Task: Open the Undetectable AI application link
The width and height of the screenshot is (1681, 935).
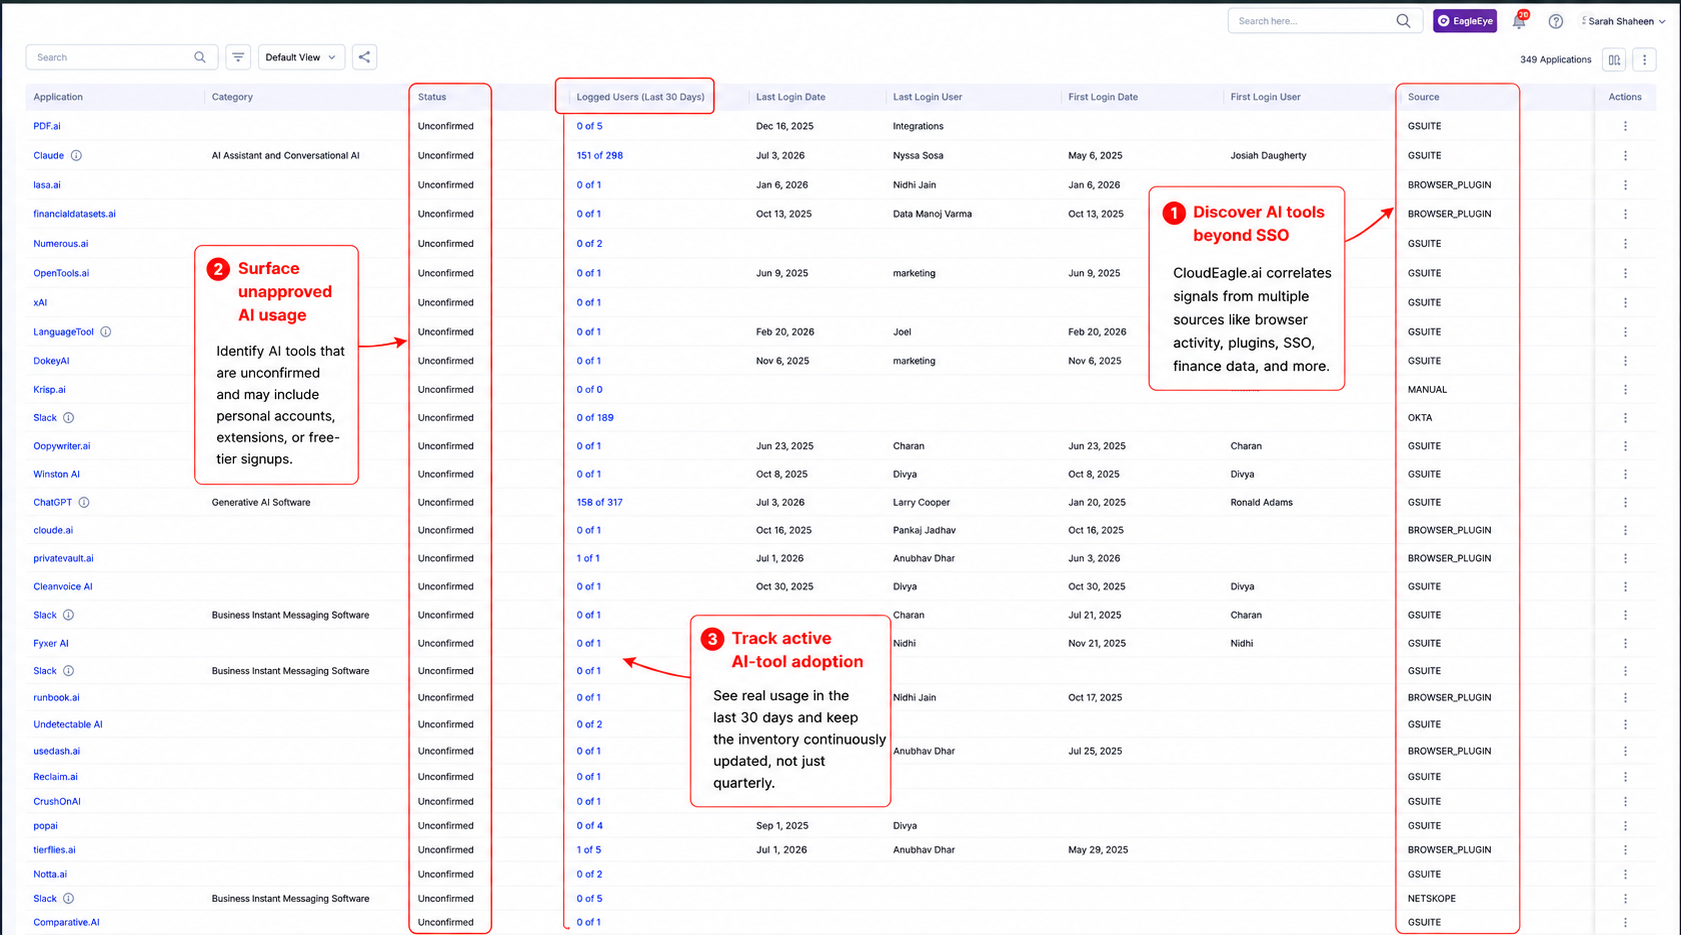Action: [x=68, y=725]
